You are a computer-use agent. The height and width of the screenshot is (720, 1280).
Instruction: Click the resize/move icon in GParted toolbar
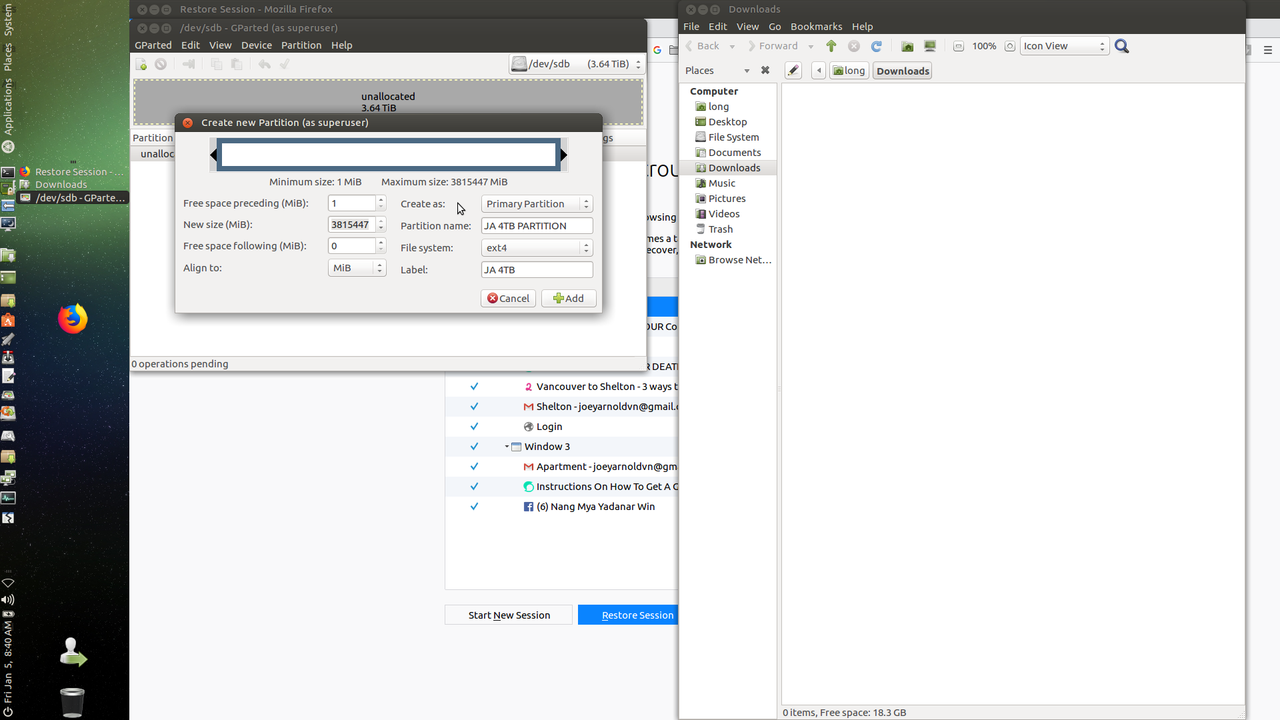point(188,64)
